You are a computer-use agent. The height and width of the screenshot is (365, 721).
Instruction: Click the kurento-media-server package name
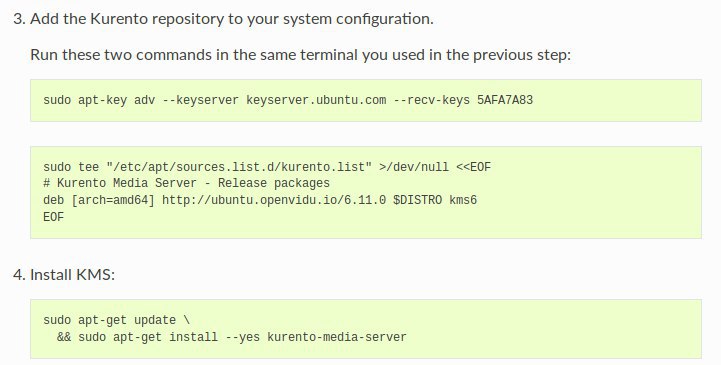pyautogui.click(x=337, y=337)
